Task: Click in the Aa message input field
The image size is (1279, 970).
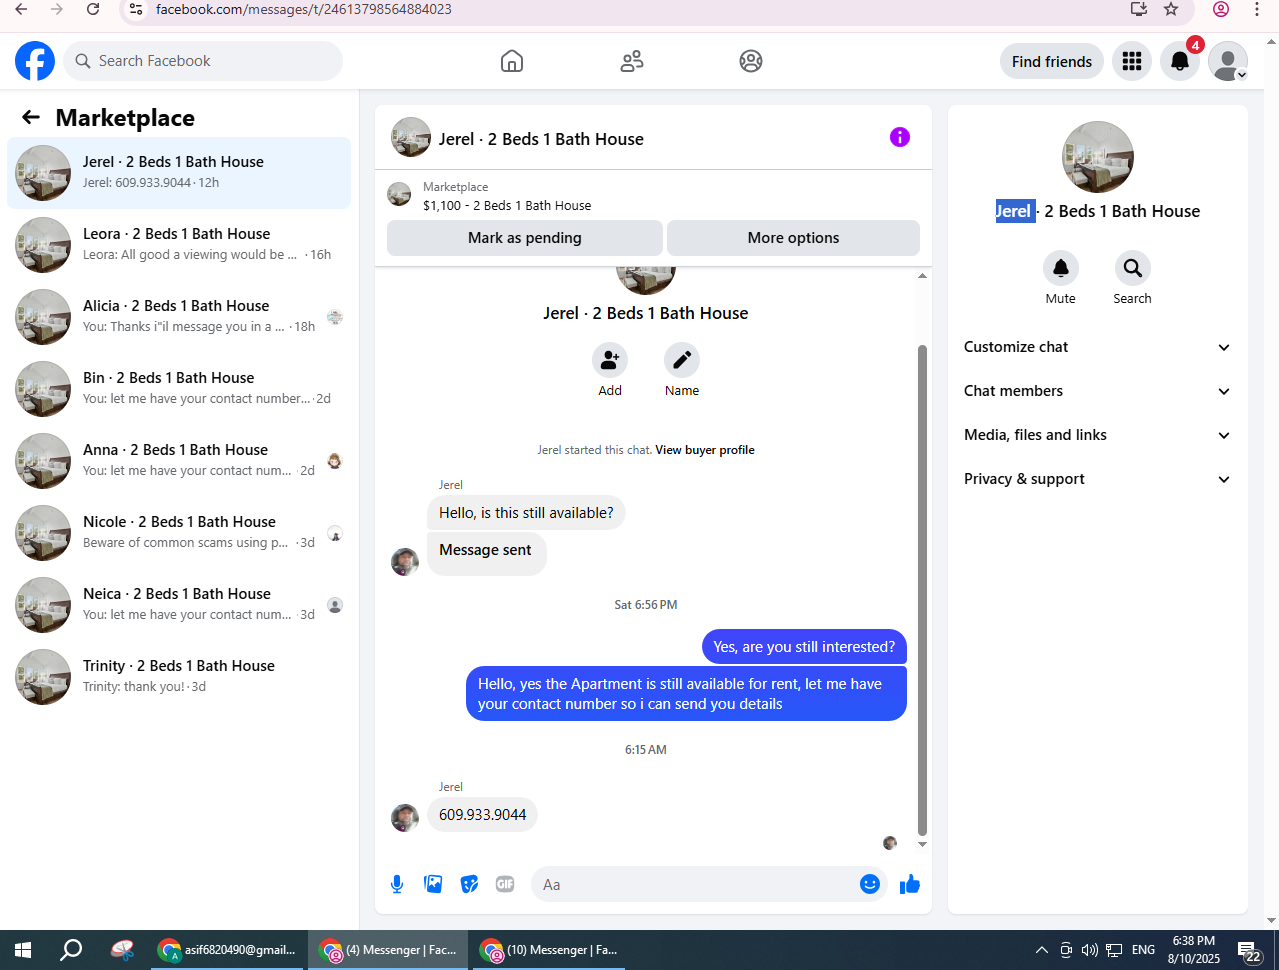Action: click(x=696, y=884)
